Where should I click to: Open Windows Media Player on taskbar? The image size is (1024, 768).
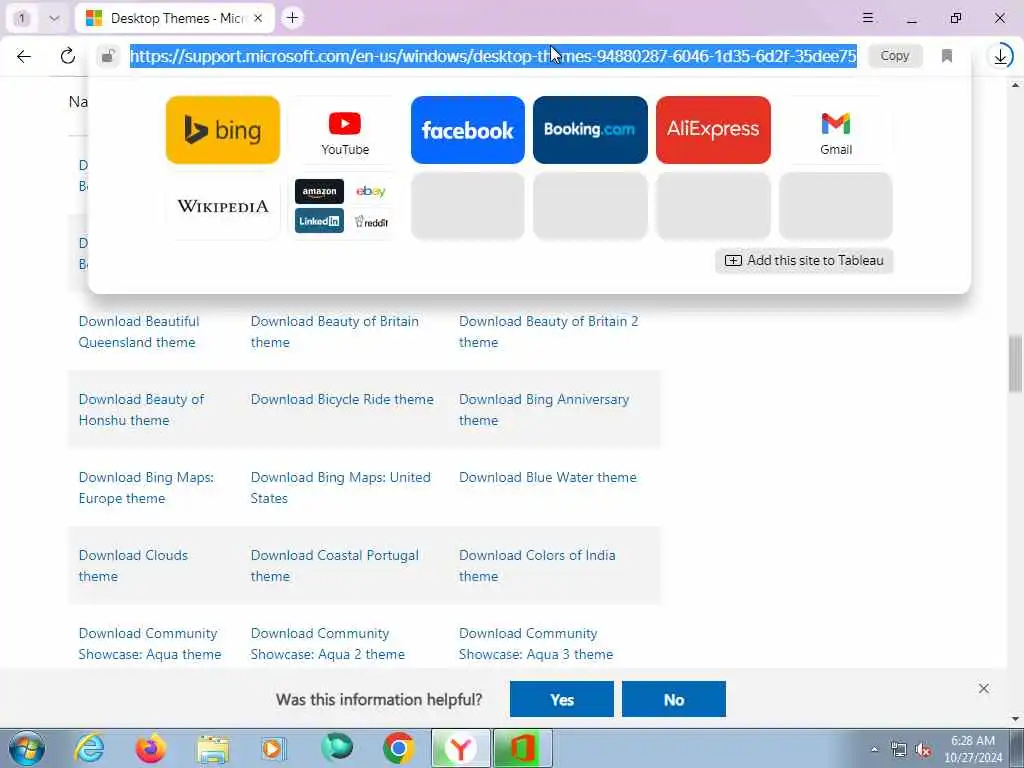274,748
